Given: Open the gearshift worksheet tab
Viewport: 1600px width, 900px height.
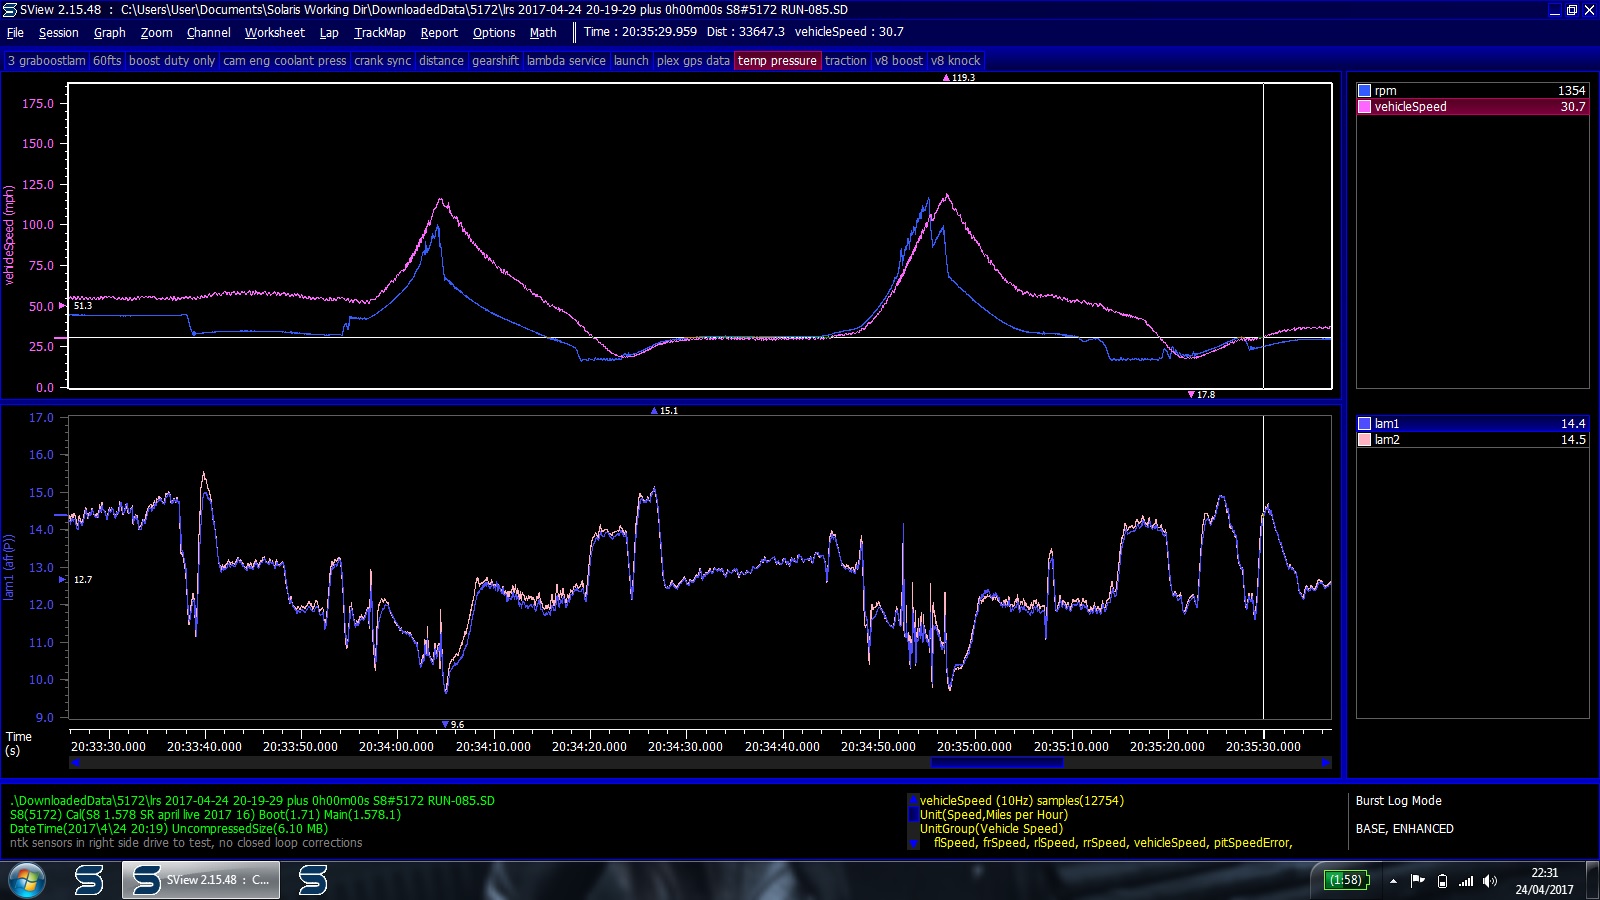Looking at the screenshot, I should (x=495, y=61).
